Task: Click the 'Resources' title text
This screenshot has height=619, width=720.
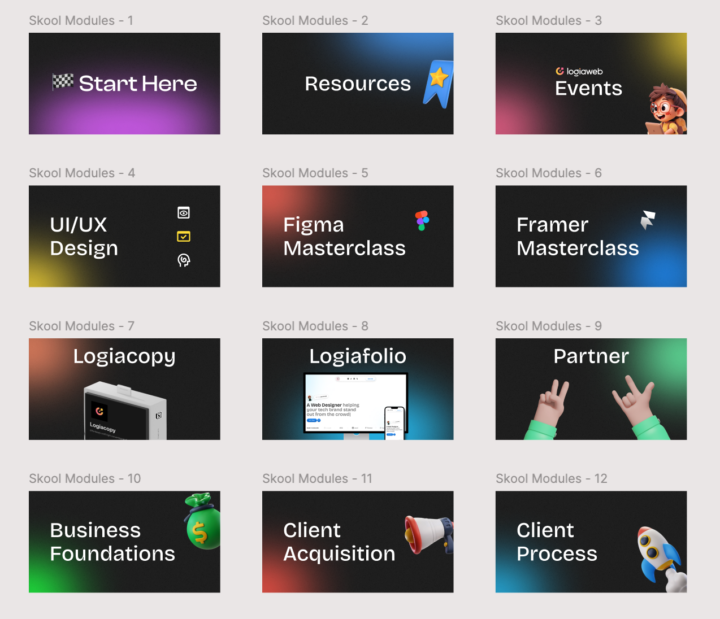Action: click(x=358, y=84)
